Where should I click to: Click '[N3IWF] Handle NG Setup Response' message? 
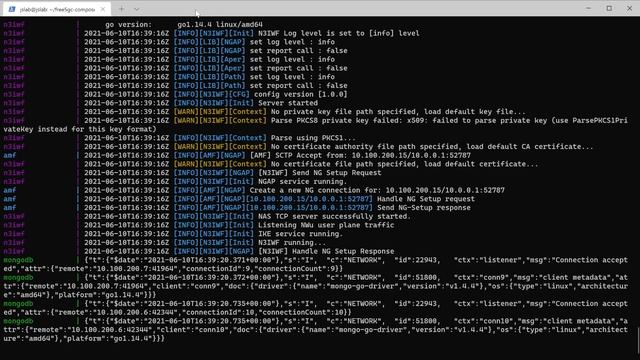click(x=326, y=251)
